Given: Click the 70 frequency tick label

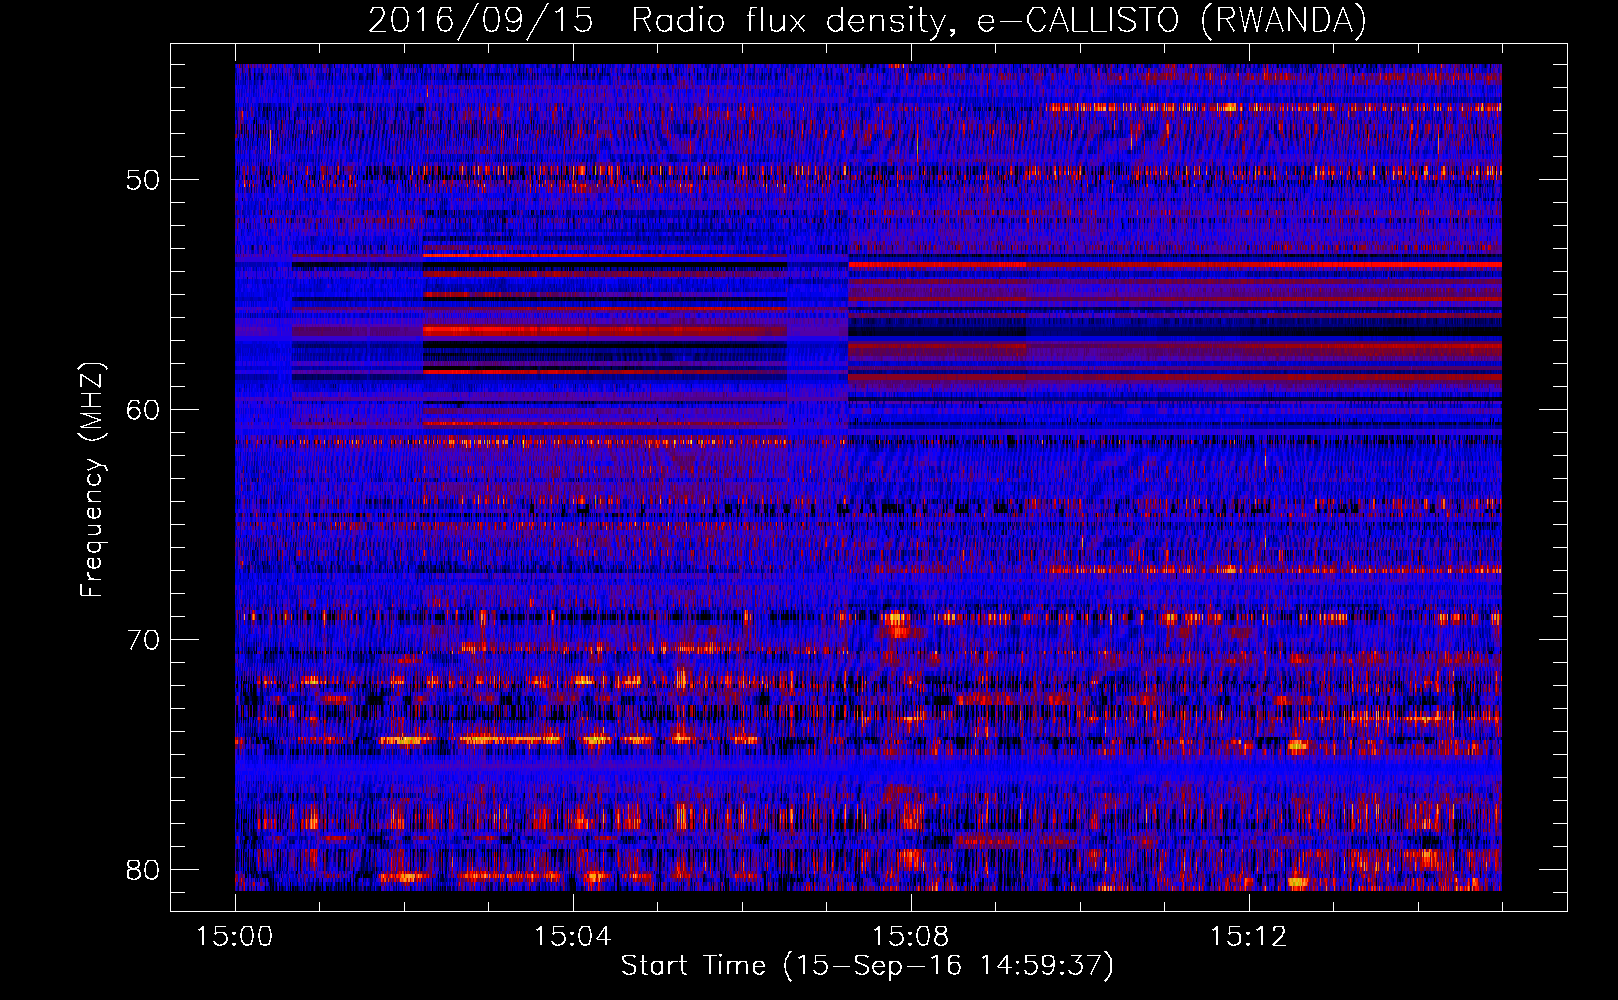Looking at the screenshot, I should coord(143,640).
